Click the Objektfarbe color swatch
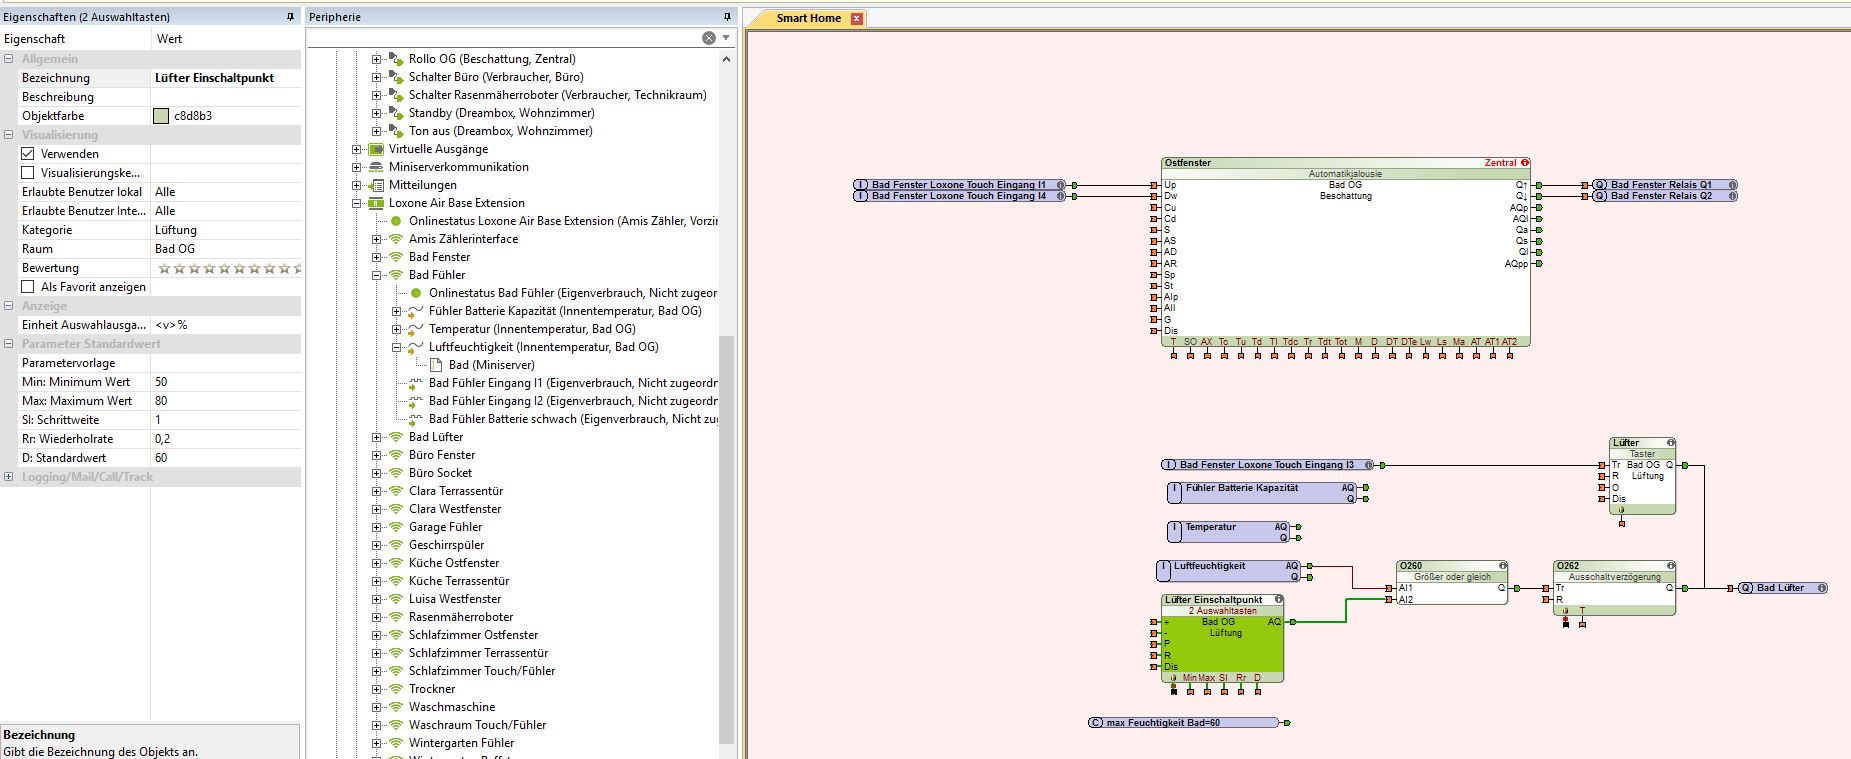The image size is (1851, 759). (x=161, y=116)
